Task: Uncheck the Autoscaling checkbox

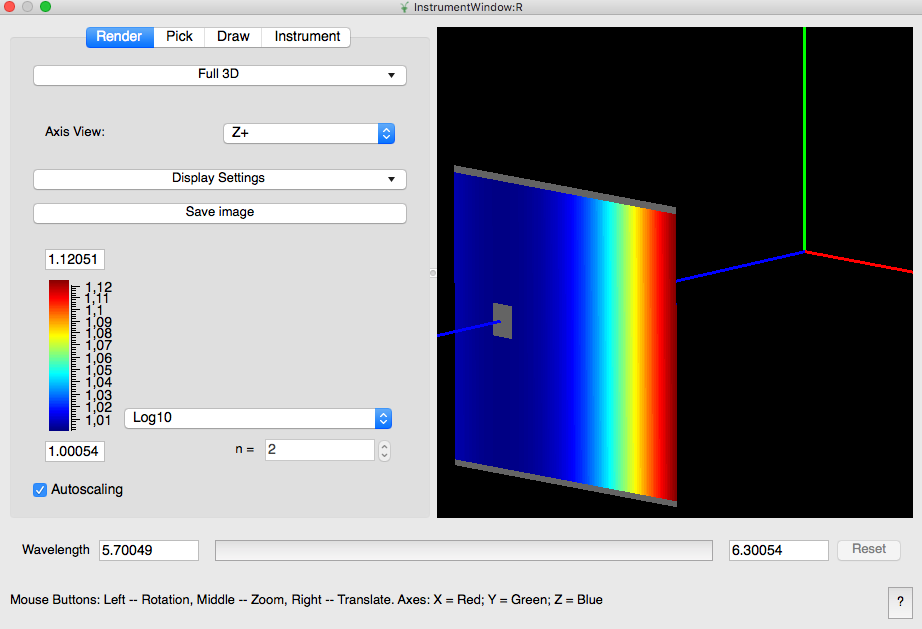Action: pyautogui.click(x=41, y=490)
